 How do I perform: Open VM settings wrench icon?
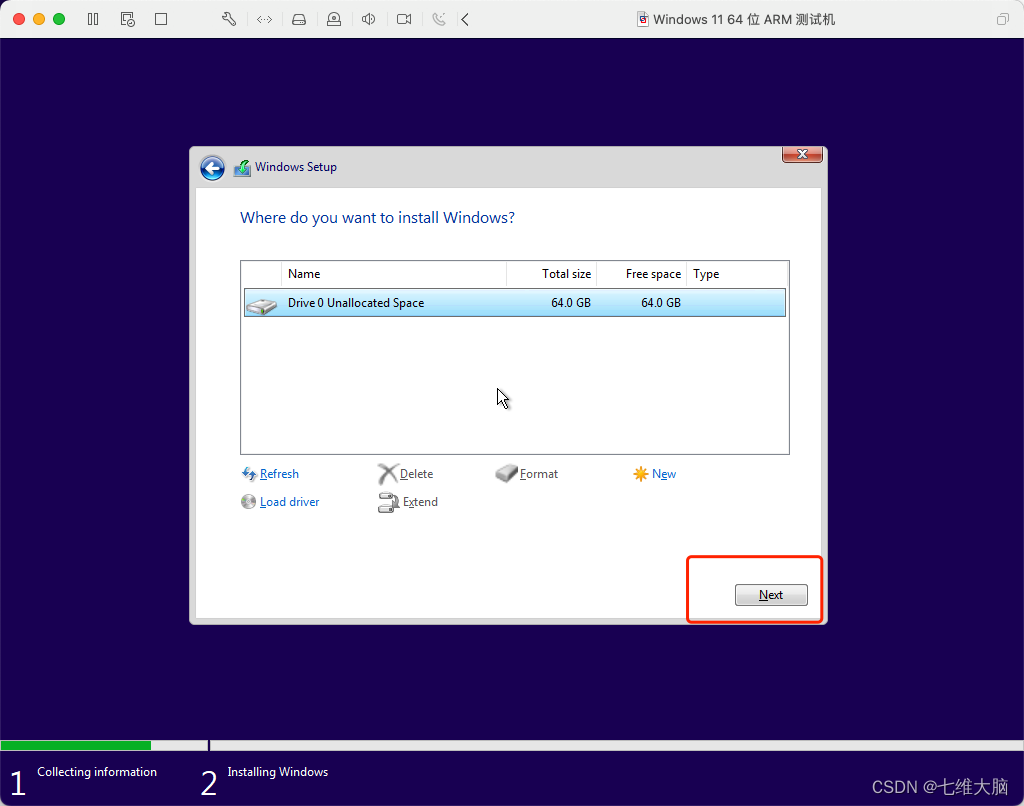pos(229,20)
